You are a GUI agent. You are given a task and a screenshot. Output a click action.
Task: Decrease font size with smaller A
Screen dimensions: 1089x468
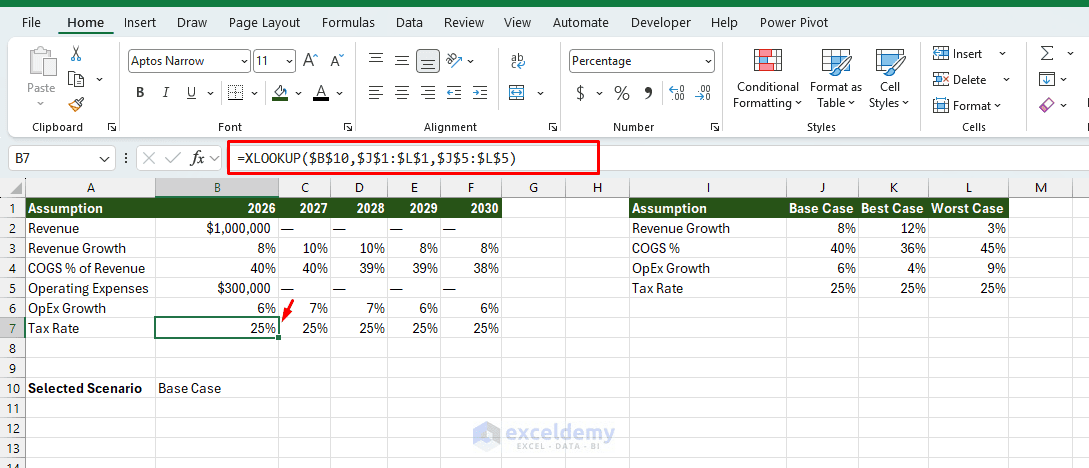[x=337, y=60]
